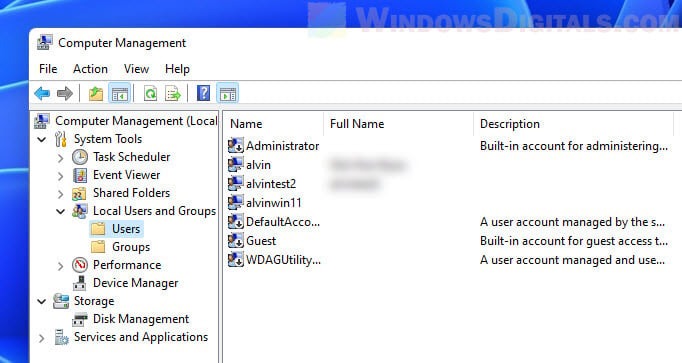Viewport: 682px width, 363px height.
Task: Sort by the Full Name column header
Action: 398,124
